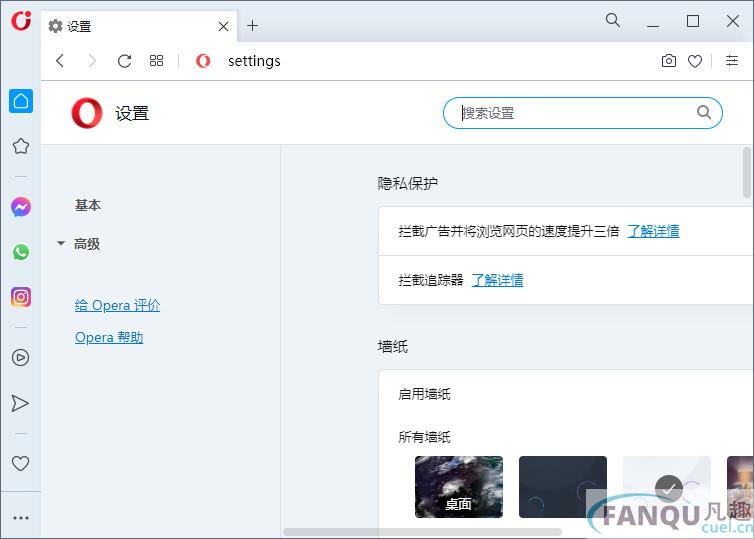
Task: Choose the dark navy wallpaper thumbnail
Action: coord(563,487)
